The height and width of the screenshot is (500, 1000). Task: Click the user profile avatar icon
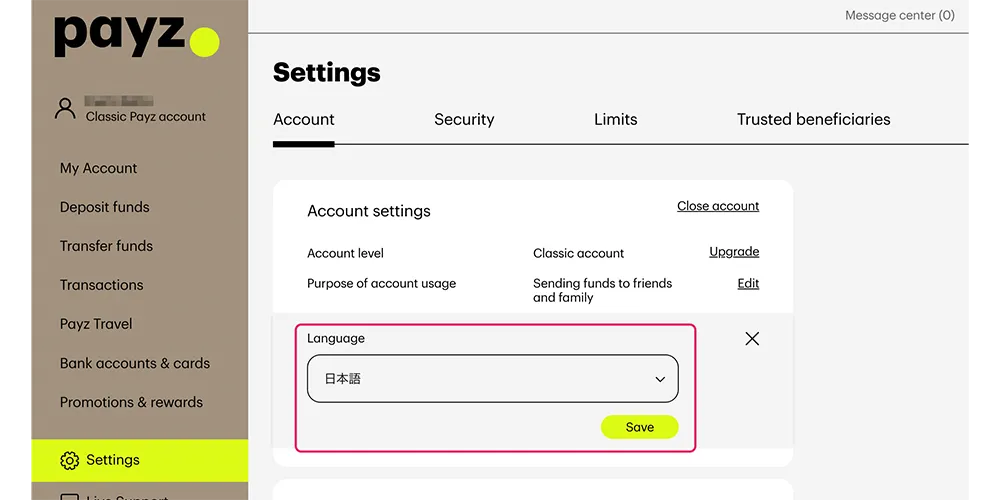65,108
